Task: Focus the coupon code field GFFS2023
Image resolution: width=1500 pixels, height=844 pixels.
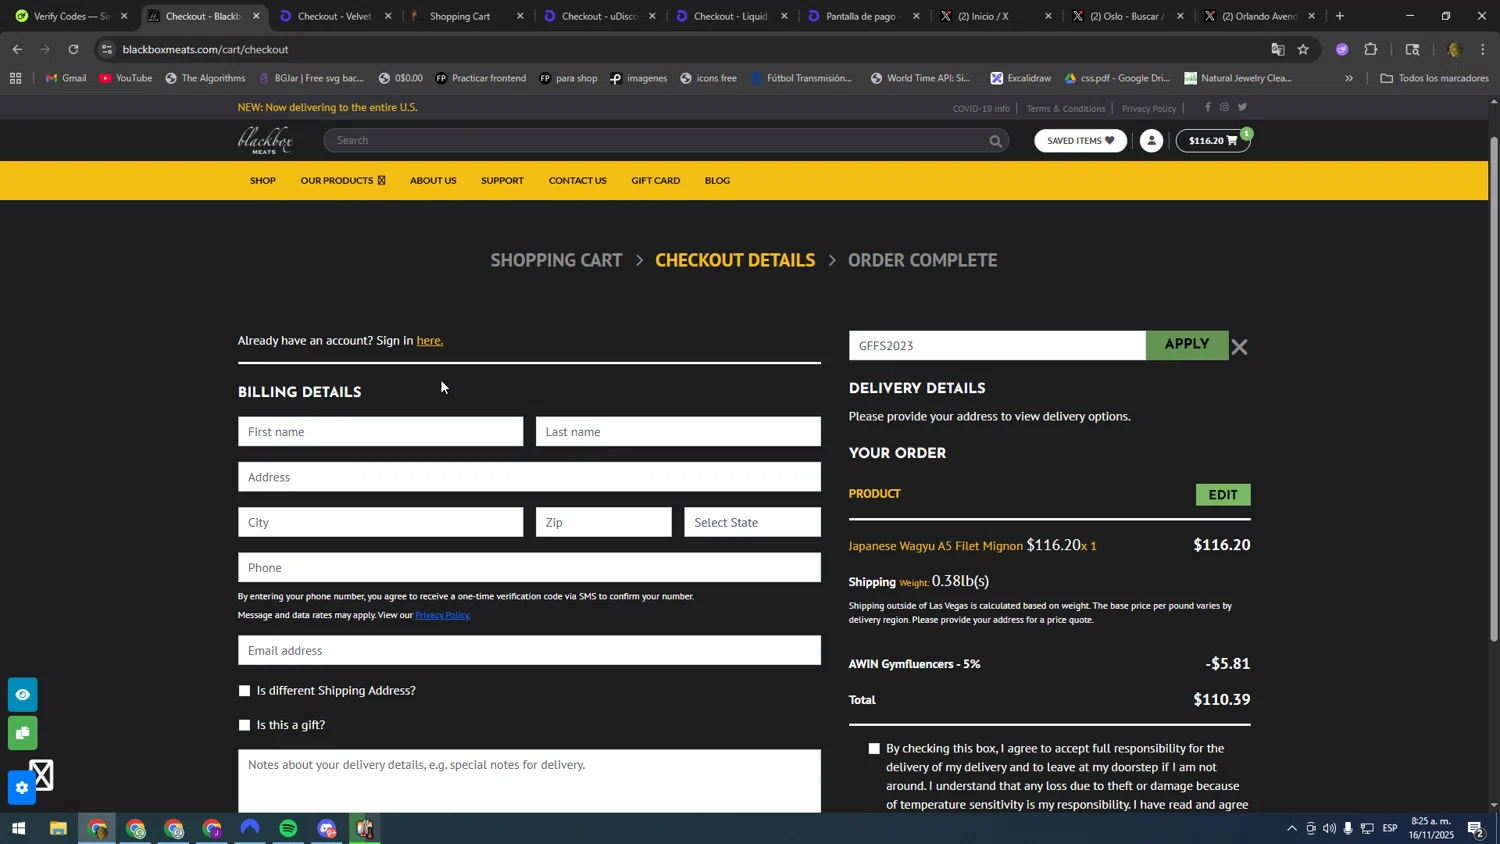Action: click(997, 346)
